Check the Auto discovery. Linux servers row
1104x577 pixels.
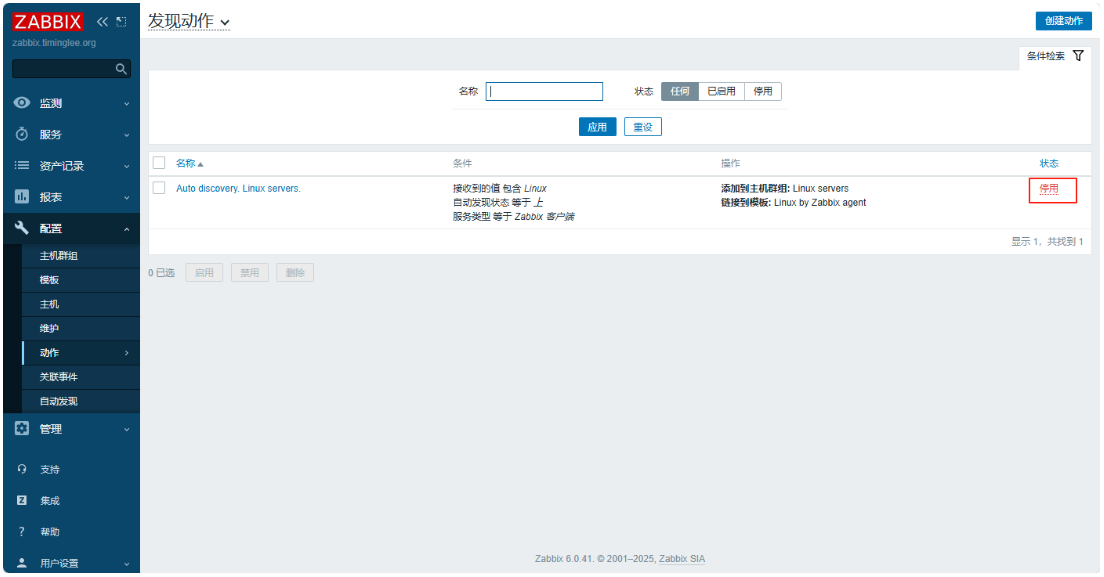point(159,188)
